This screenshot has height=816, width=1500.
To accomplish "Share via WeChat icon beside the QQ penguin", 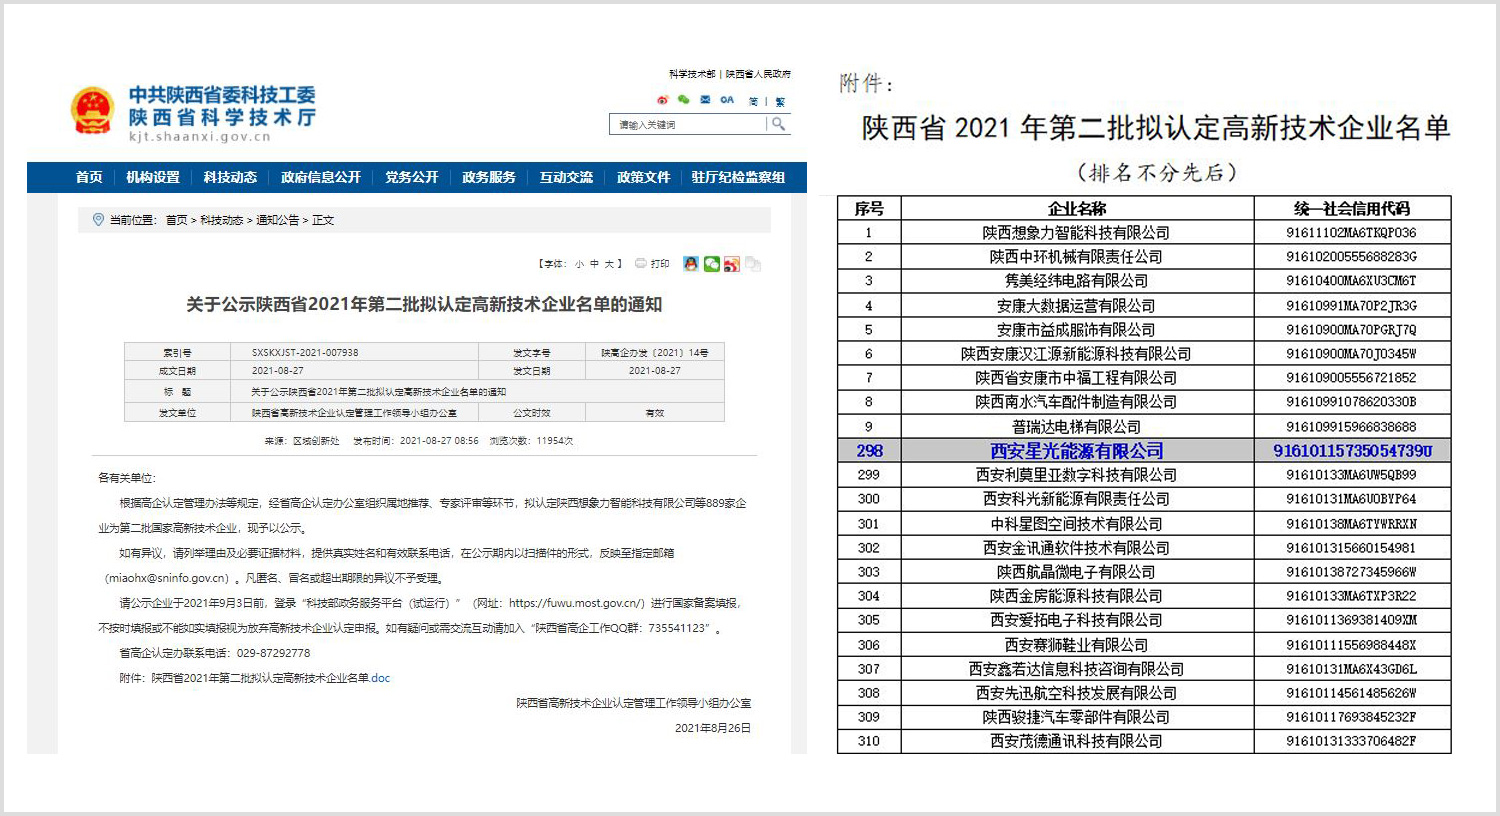I will 711,264.
